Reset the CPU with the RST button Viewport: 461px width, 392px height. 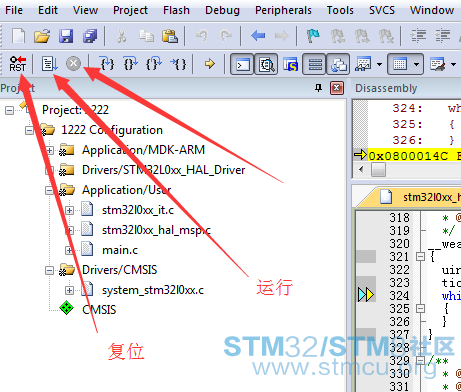click(x=18, y=64)
